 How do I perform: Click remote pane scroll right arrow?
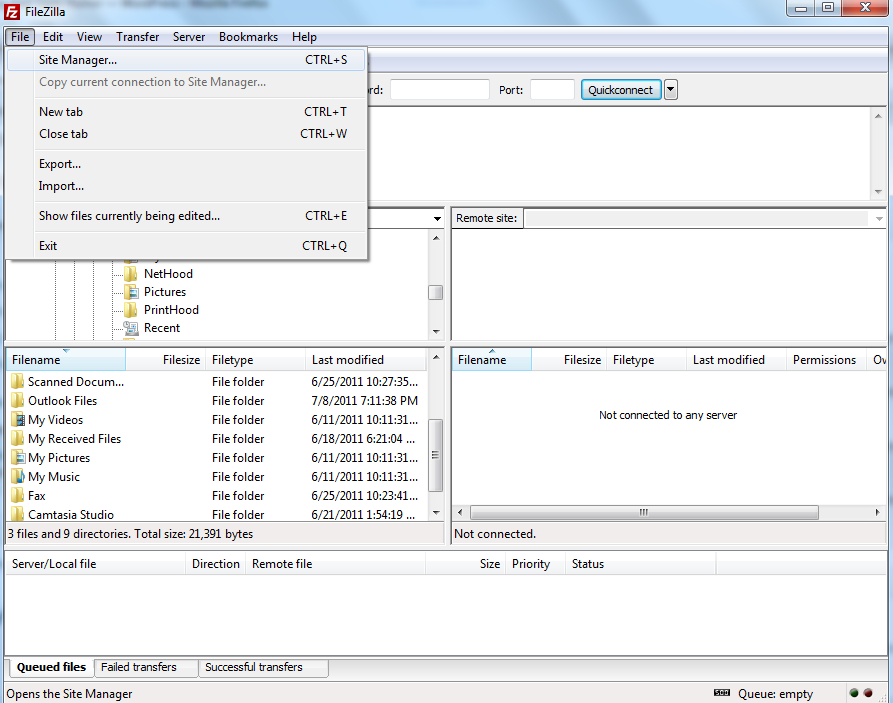point(878,512)
